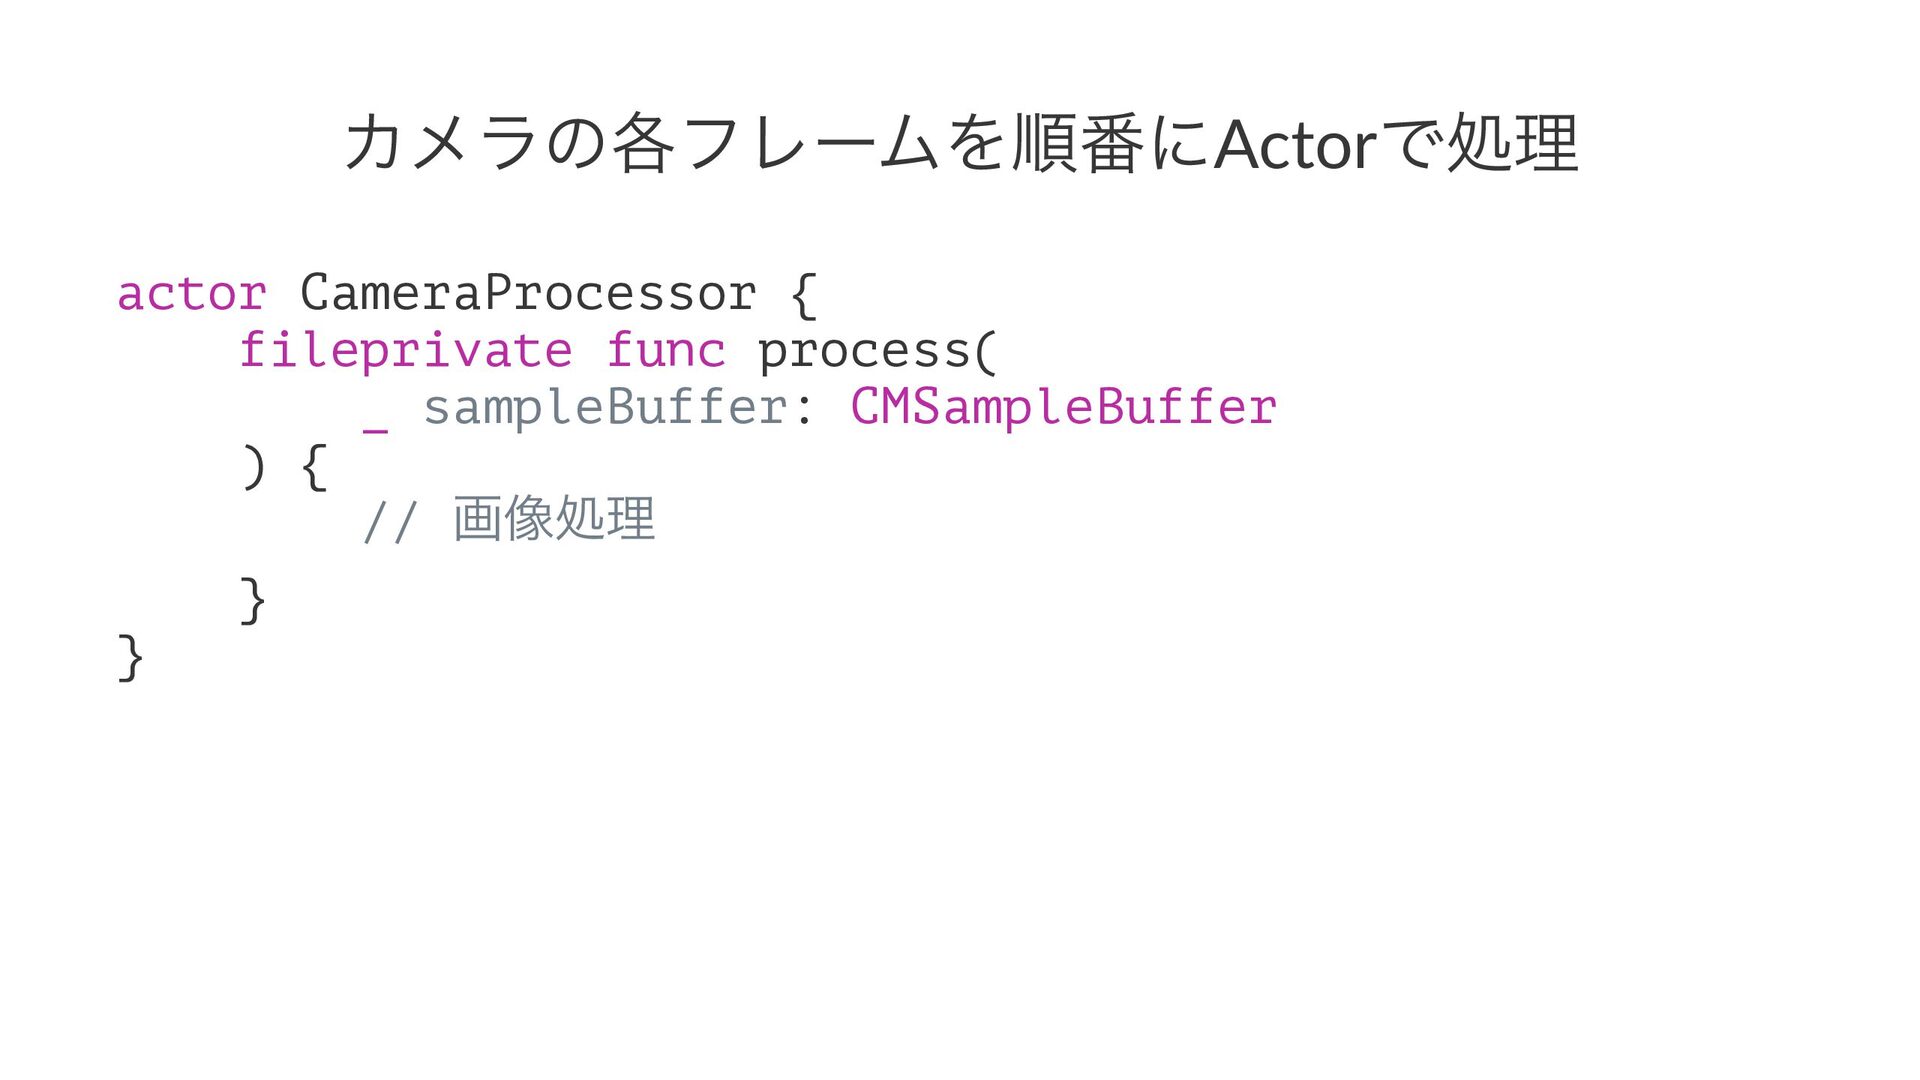The image size is (1920, 1080).
Task: Click the CMSampleBuffer type name
Action: point(1064,408)
